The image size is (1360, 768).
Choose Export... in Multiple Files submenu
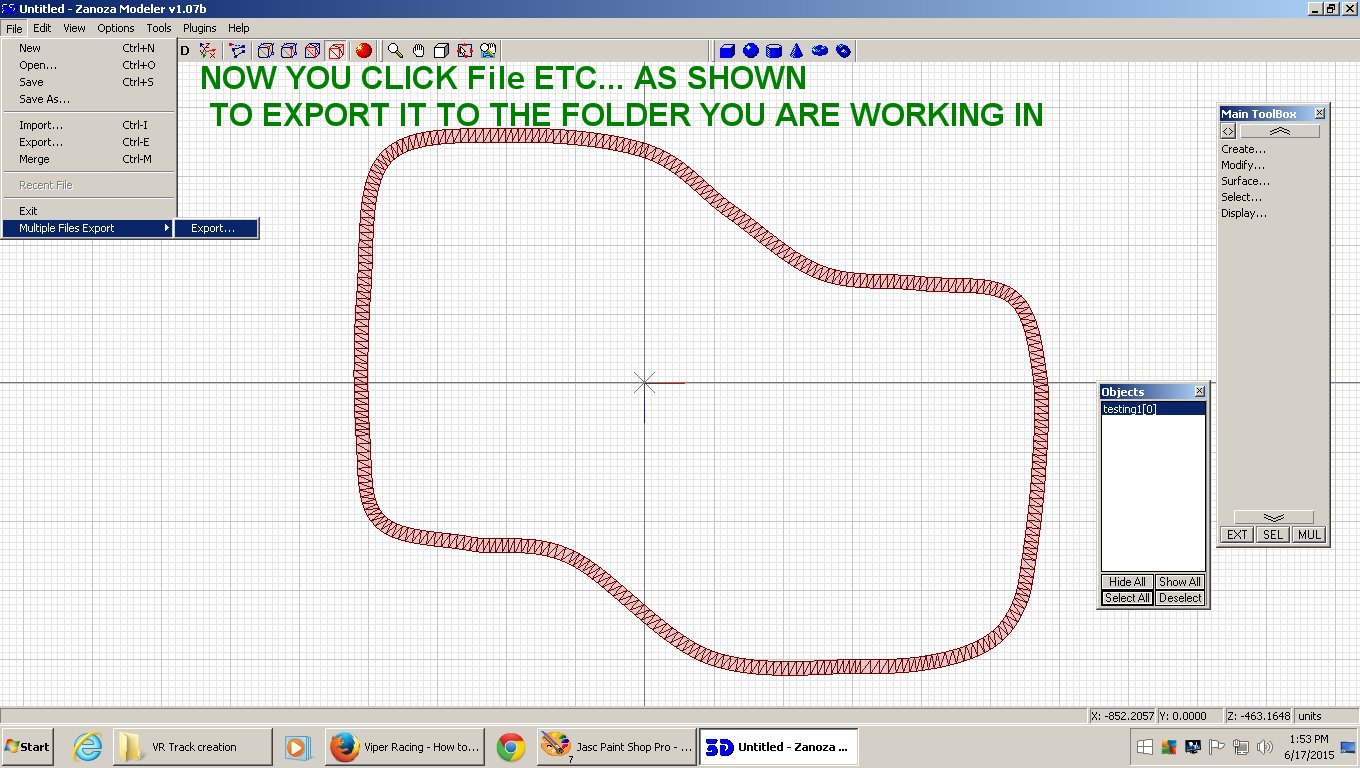[217, 228]
